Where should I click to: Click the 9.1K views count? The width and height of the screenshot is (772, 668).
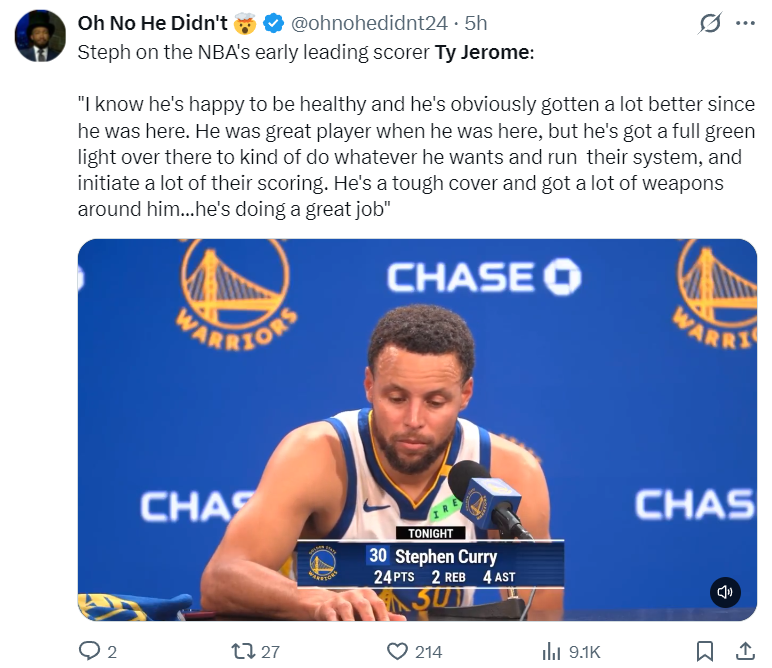point(584,652)
